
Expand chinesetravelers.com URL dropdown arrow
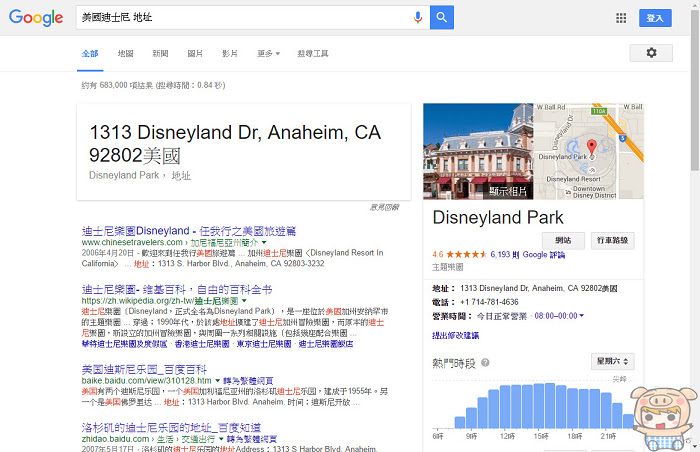[264, 242]
